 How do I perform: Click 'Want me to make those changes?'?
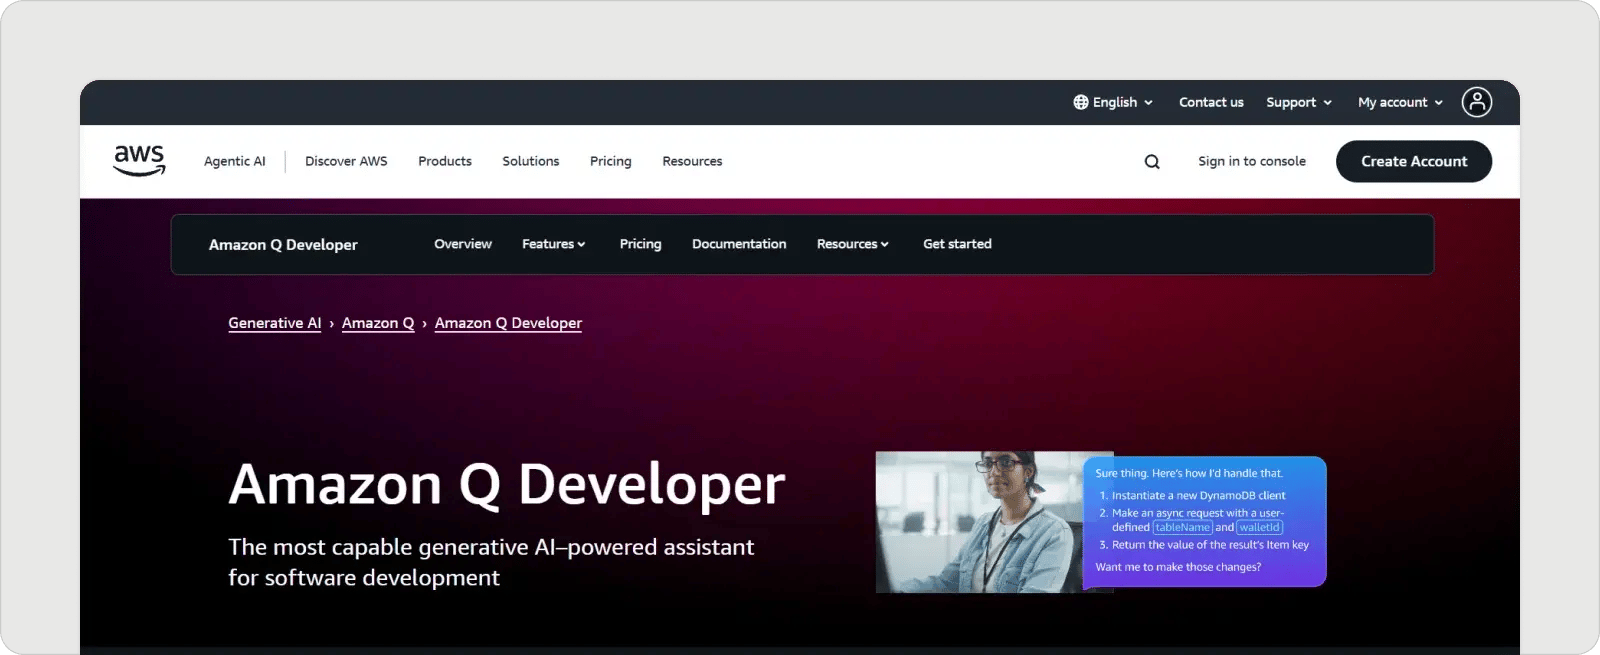[1178, 567]
